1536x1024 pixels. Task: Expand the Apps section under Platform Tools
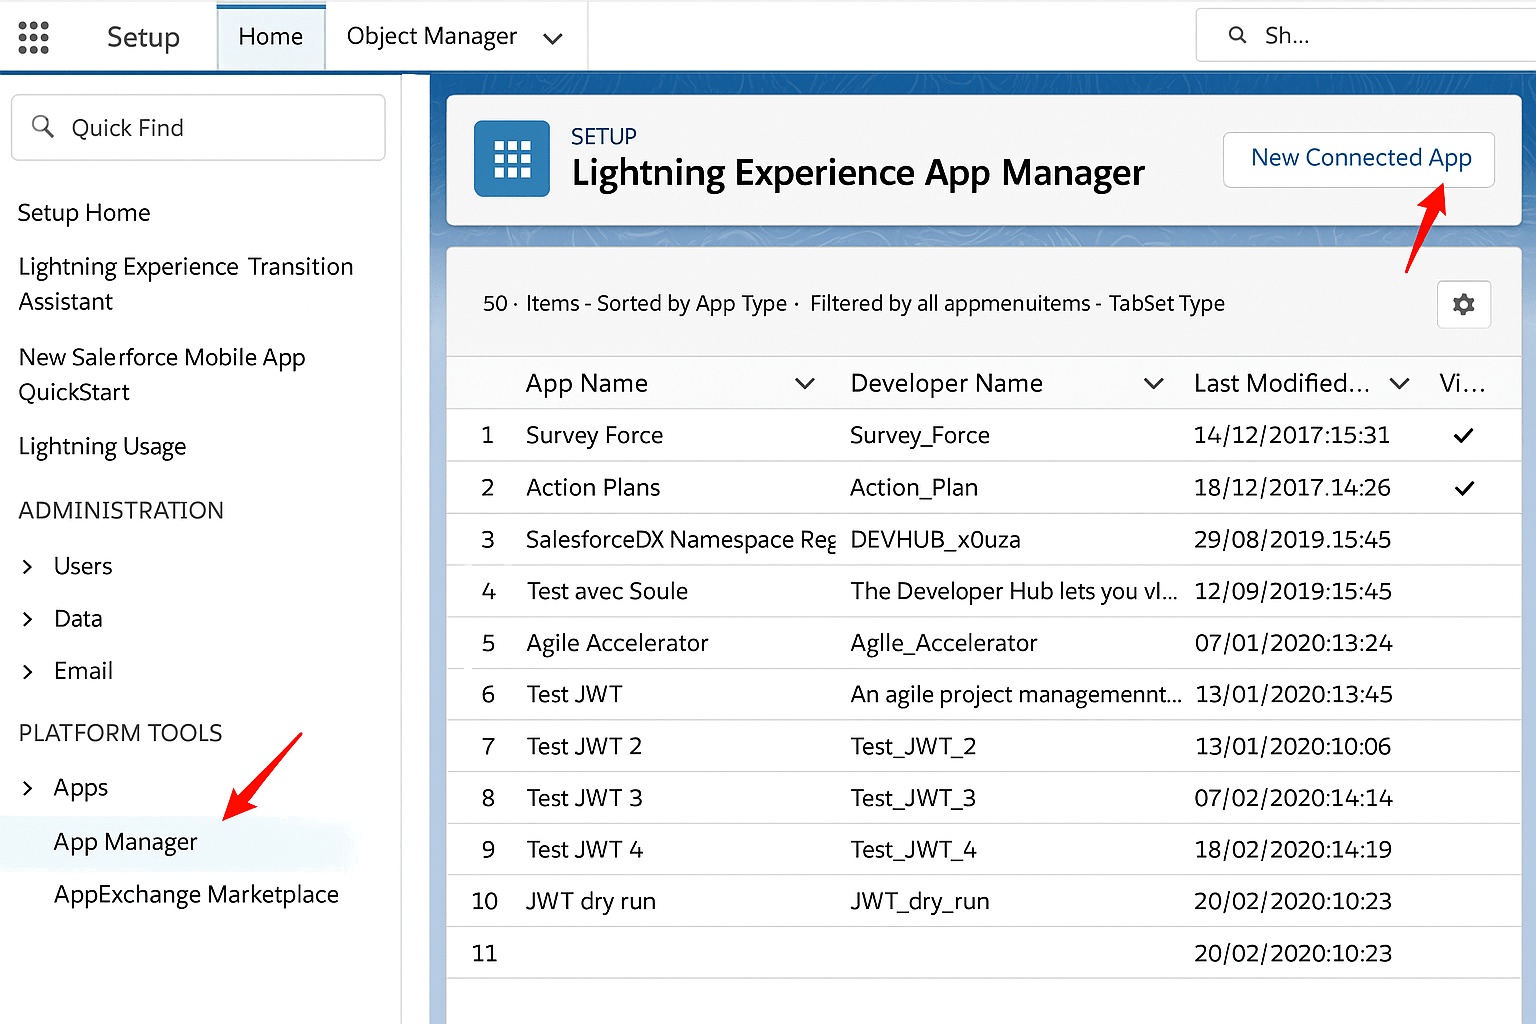pos(27,787)
